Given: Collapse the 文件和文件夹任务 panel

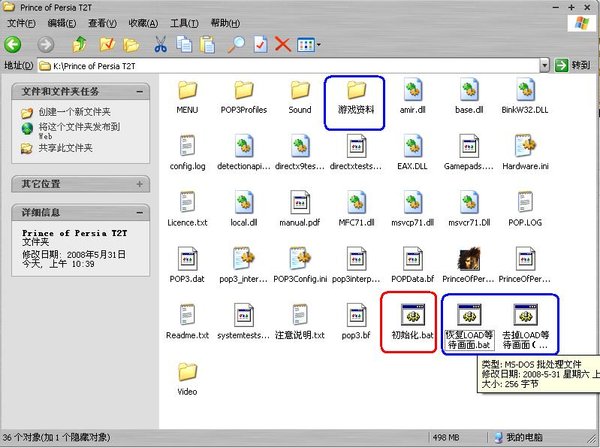Looking at the screenshot, I should click(x=140, y=91).
